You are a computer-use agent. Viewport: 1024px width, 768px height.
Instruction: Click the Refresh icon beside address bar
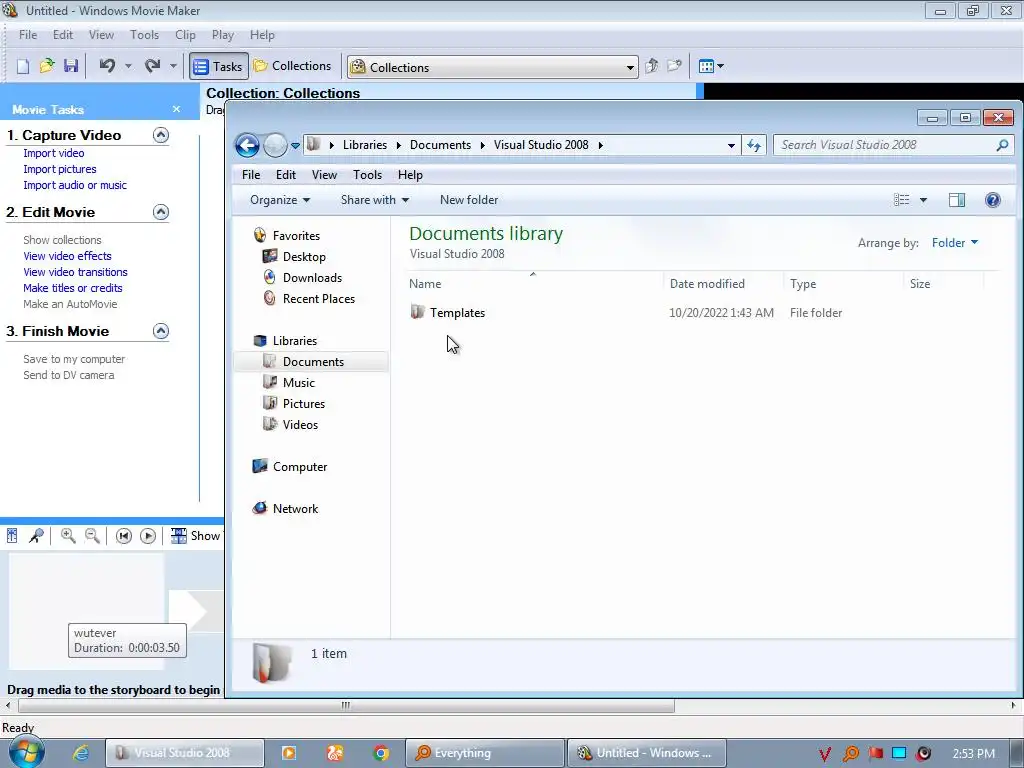coord(754,146)
